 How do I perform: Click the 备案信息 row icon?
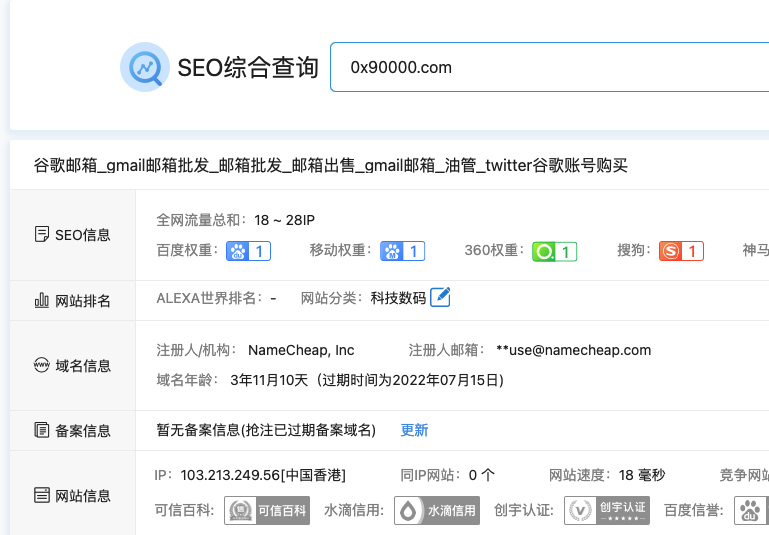[x=42, y=430]
